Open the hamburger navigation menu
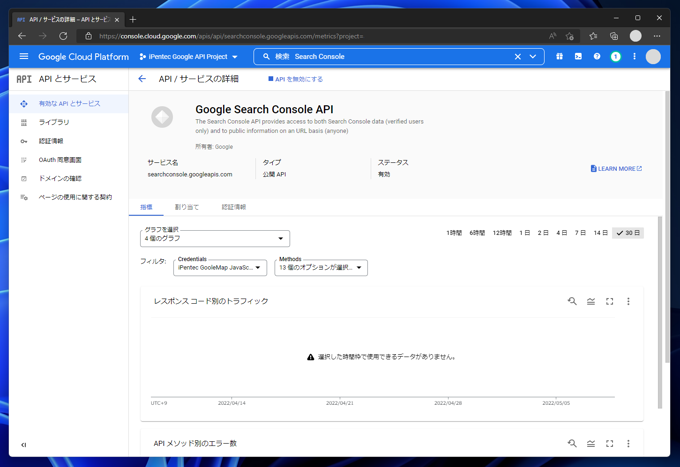This screenshot has height=467, width=680. (x=24, y=56)
